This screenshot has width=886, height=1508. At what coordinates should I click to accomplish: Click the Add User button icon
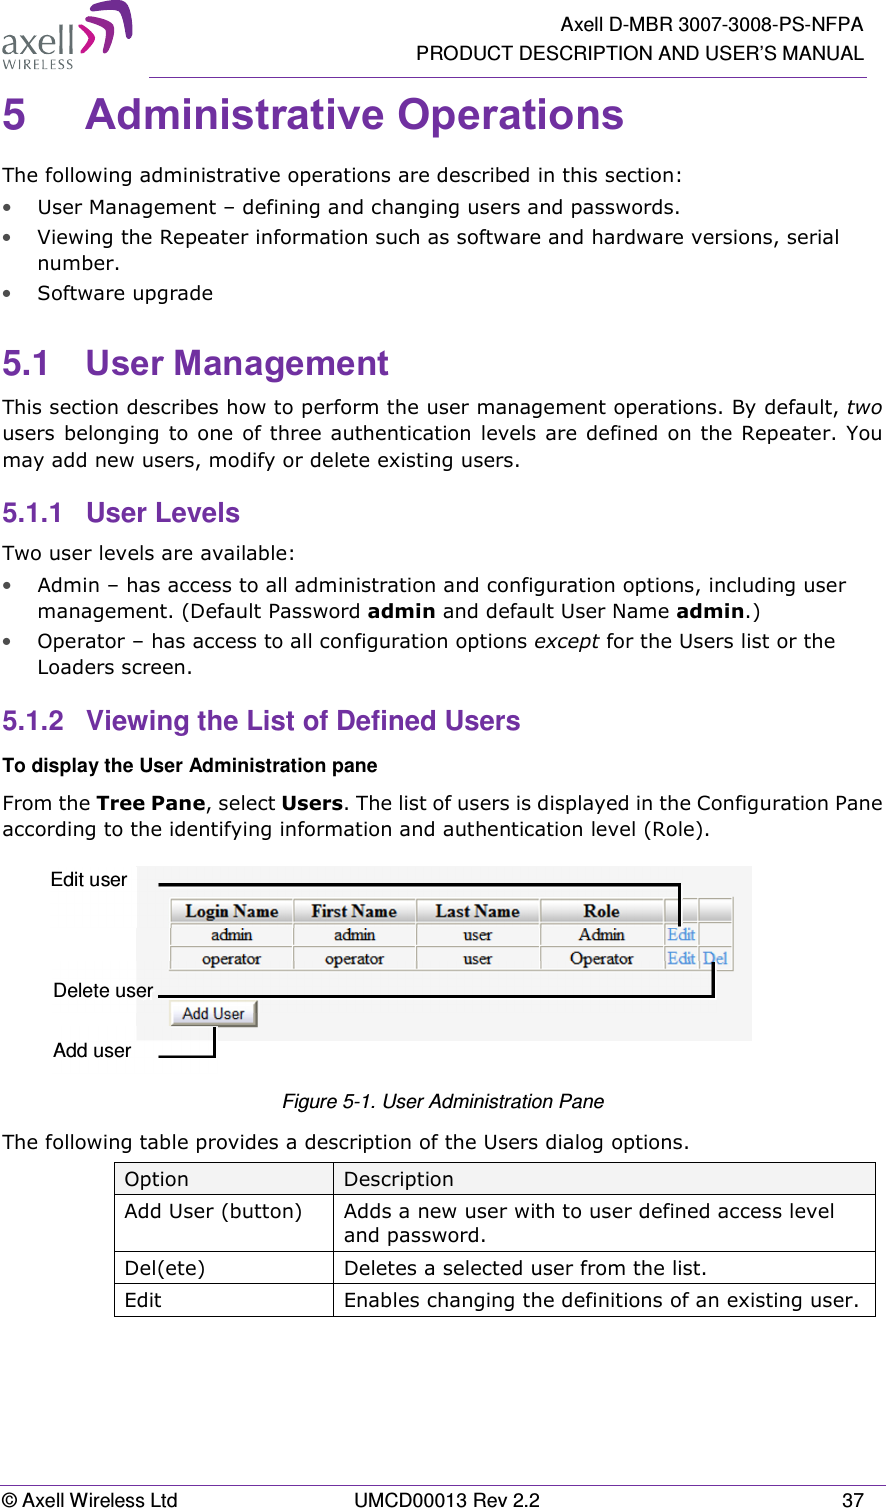(211, 1013)
